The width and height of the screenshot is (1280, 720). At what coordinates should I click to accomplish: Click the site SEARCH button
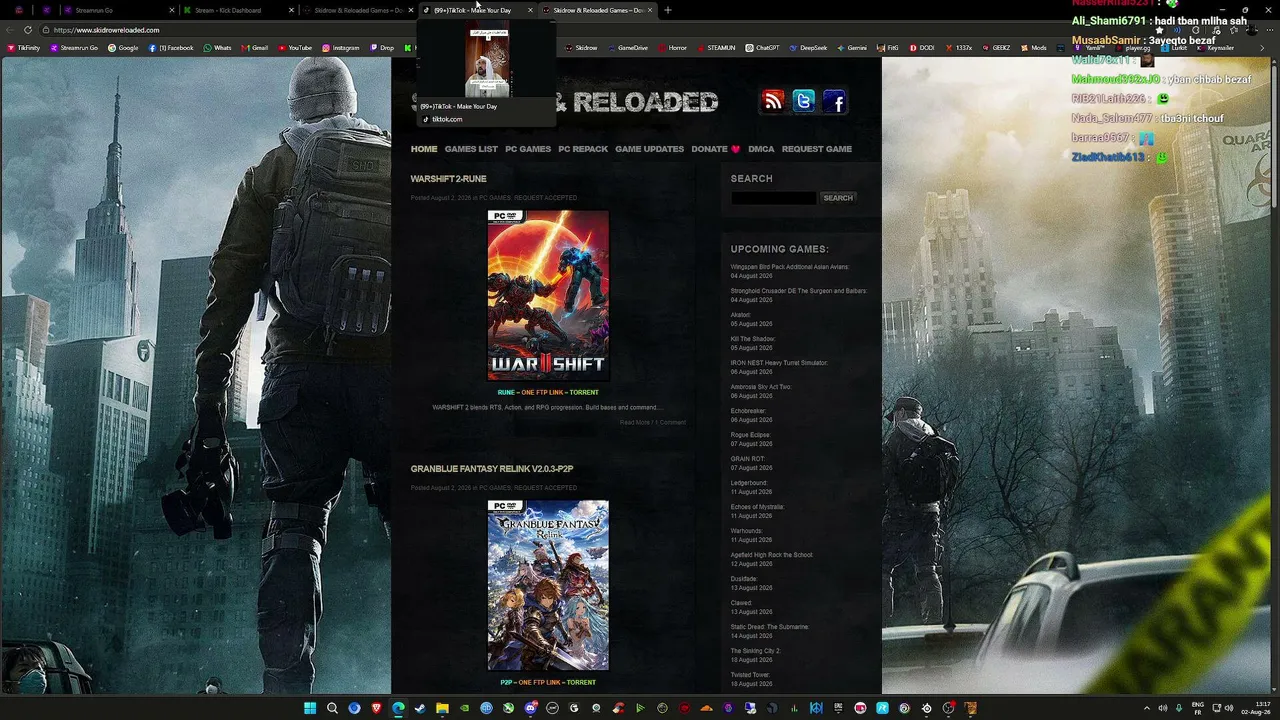click(838, 198)
